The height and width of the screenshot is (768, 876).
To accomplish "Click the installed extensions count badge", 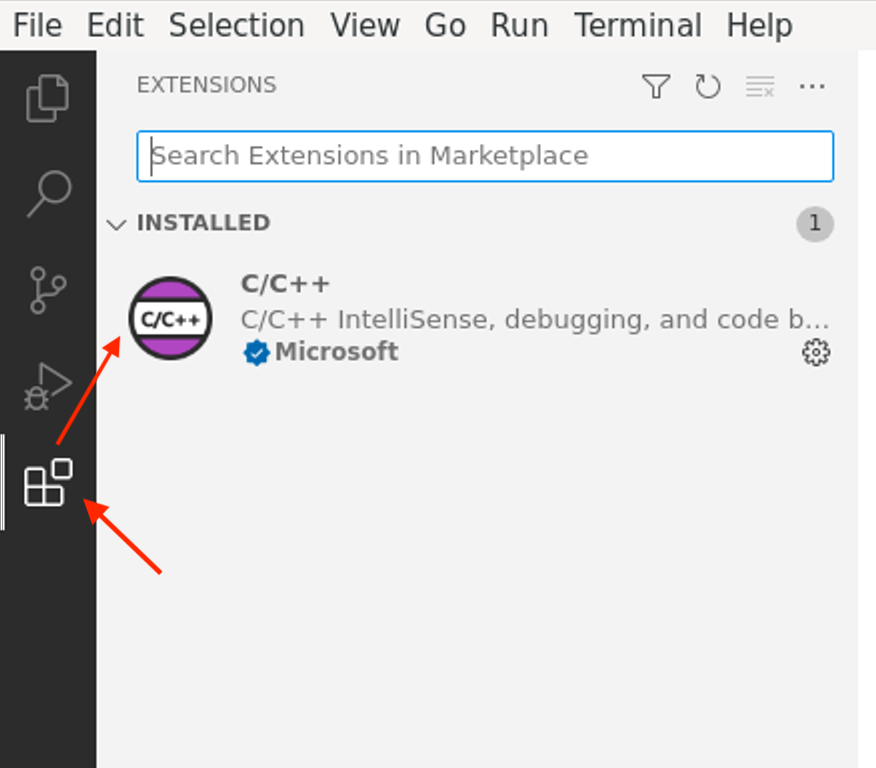I will [x=814, y=224].
